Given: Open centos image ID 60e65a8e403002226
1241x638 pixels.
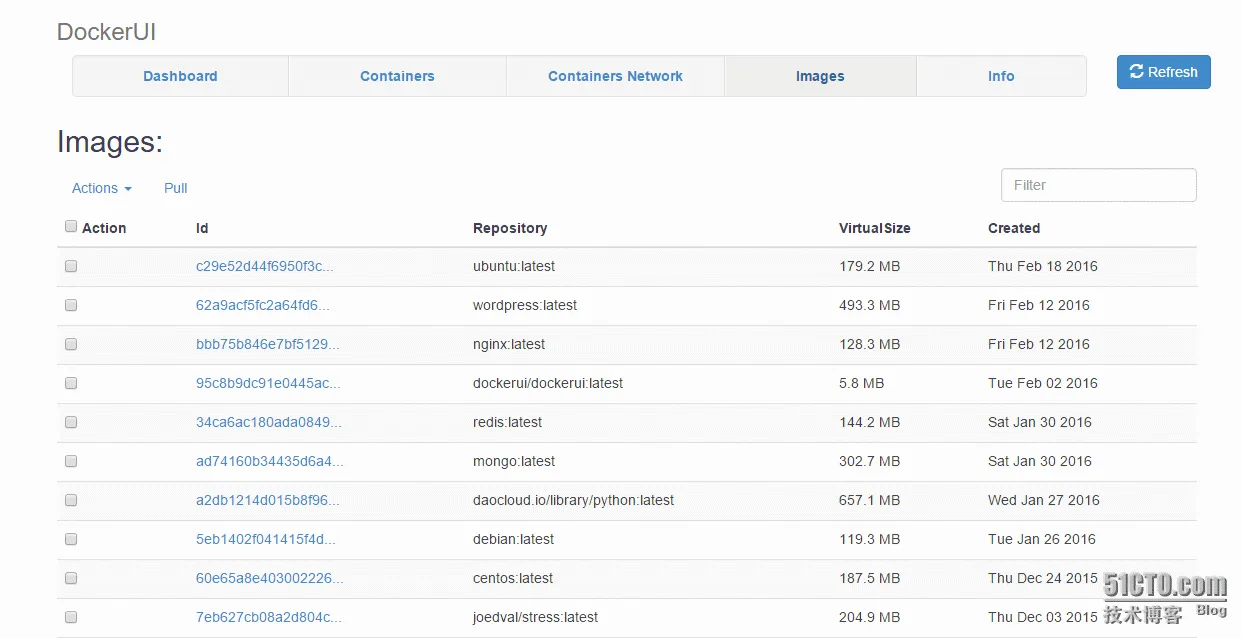Looking at the screenshot, I should pyautogui.click(x=269, y=578).
